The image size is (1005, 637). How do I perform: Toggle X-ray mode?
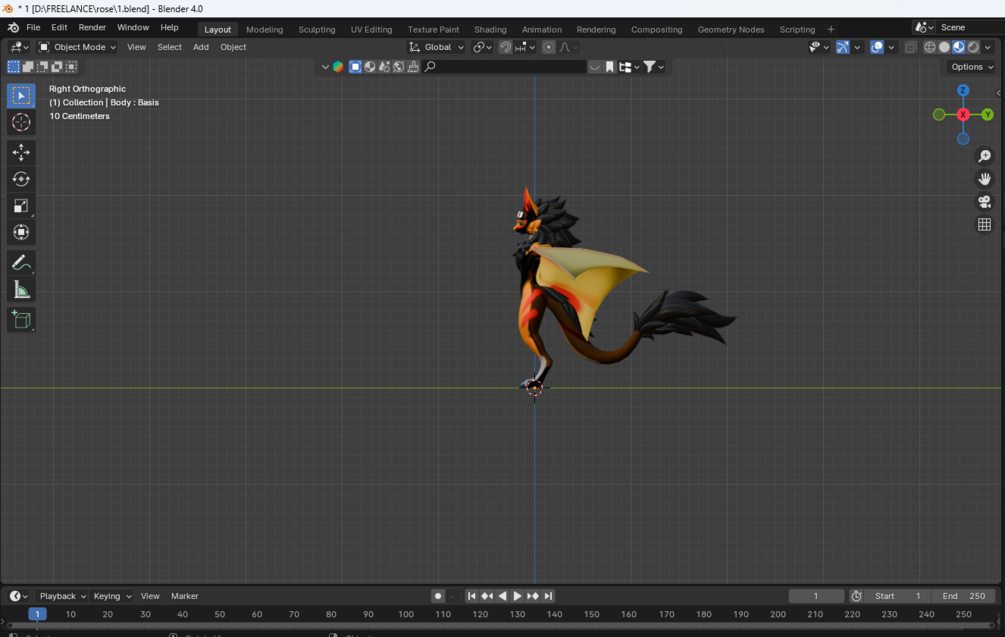(x=910, y=47)
